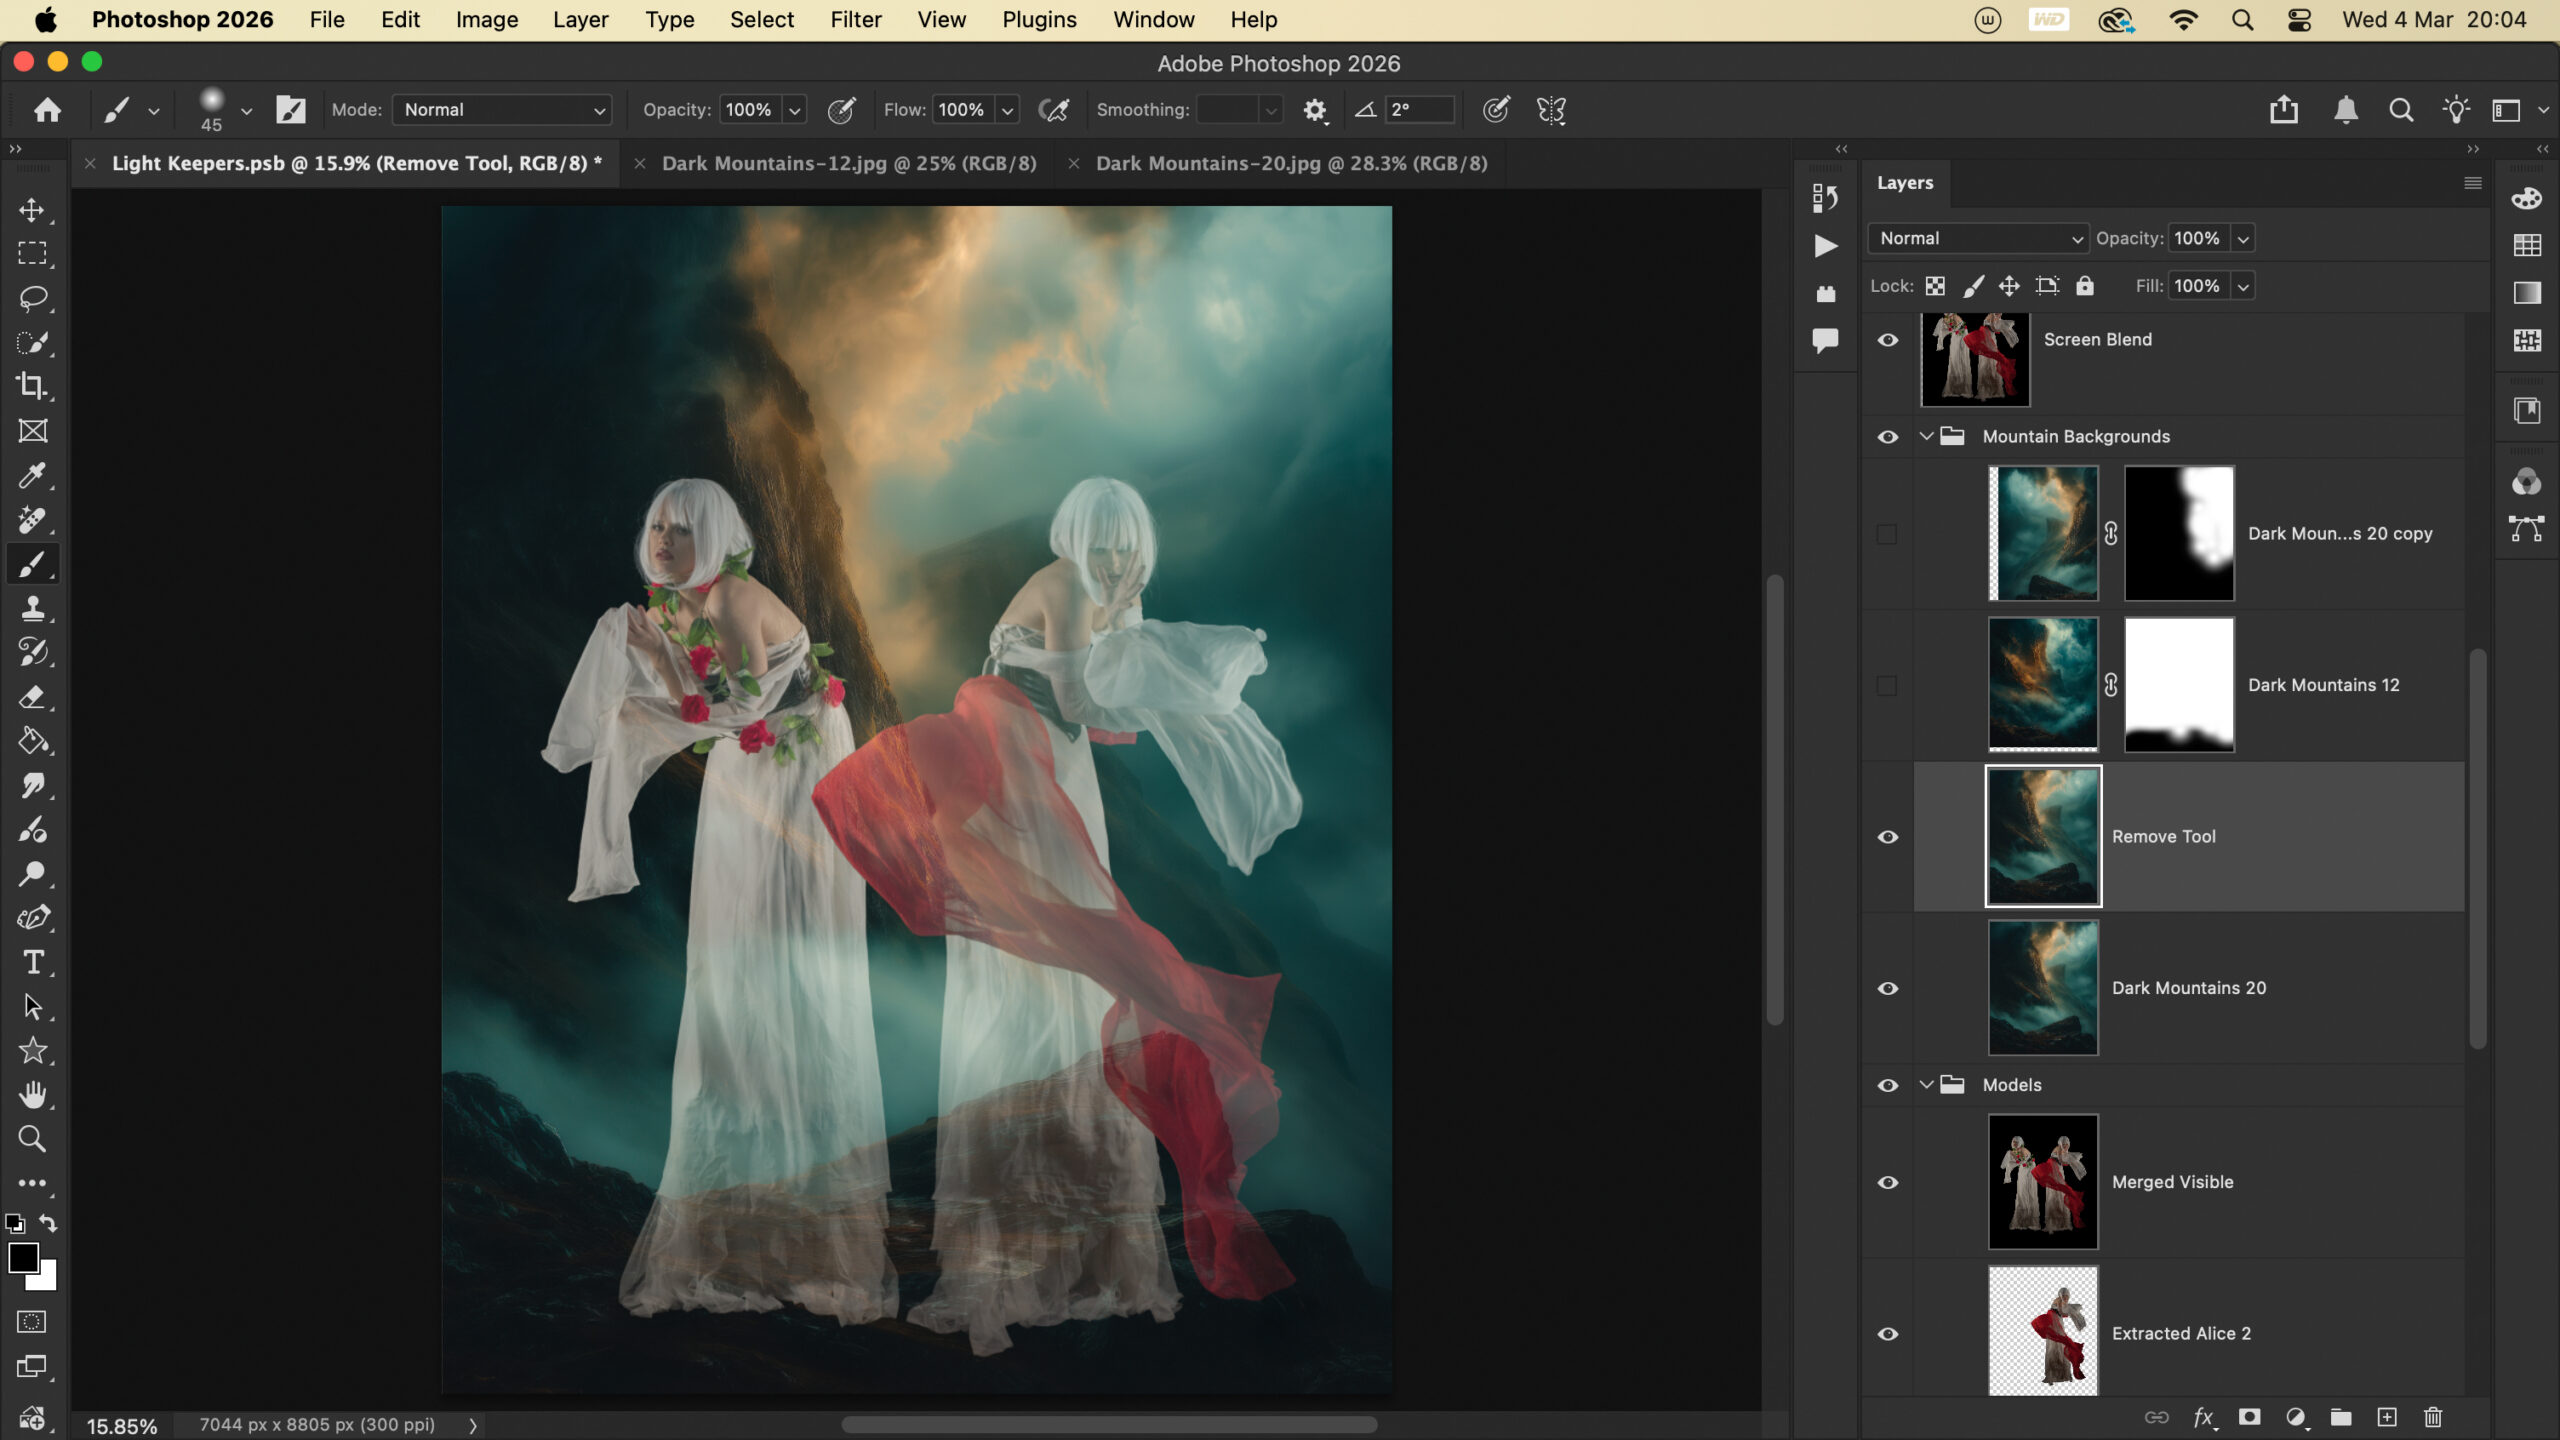
Task: Open the brush Mode dropdown
Action: pos(501,110)
